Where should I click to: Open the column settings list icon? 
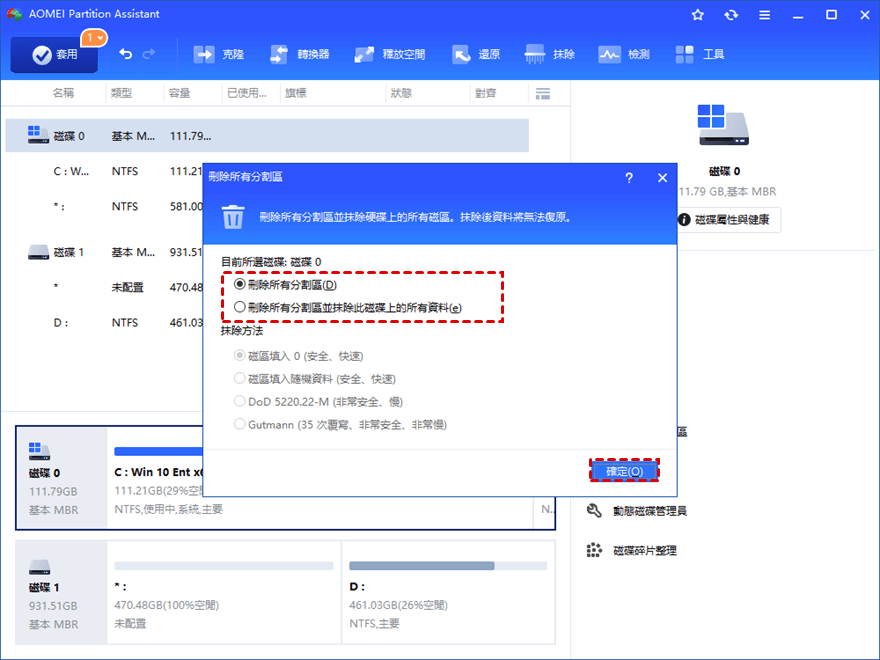point(543,94)
